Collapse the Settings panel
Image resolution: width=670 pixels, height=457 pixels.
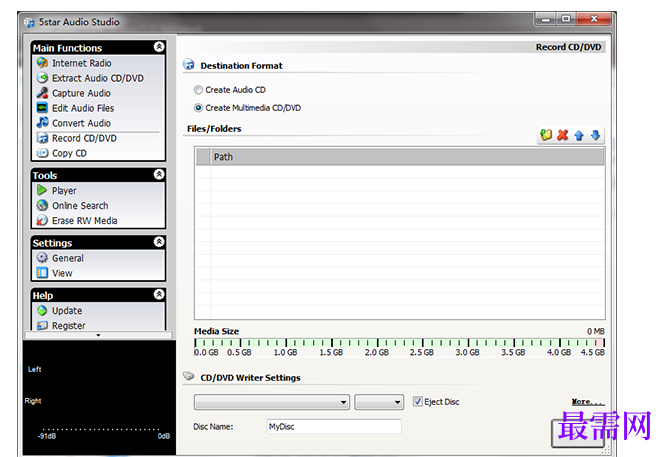pos(159,242)
